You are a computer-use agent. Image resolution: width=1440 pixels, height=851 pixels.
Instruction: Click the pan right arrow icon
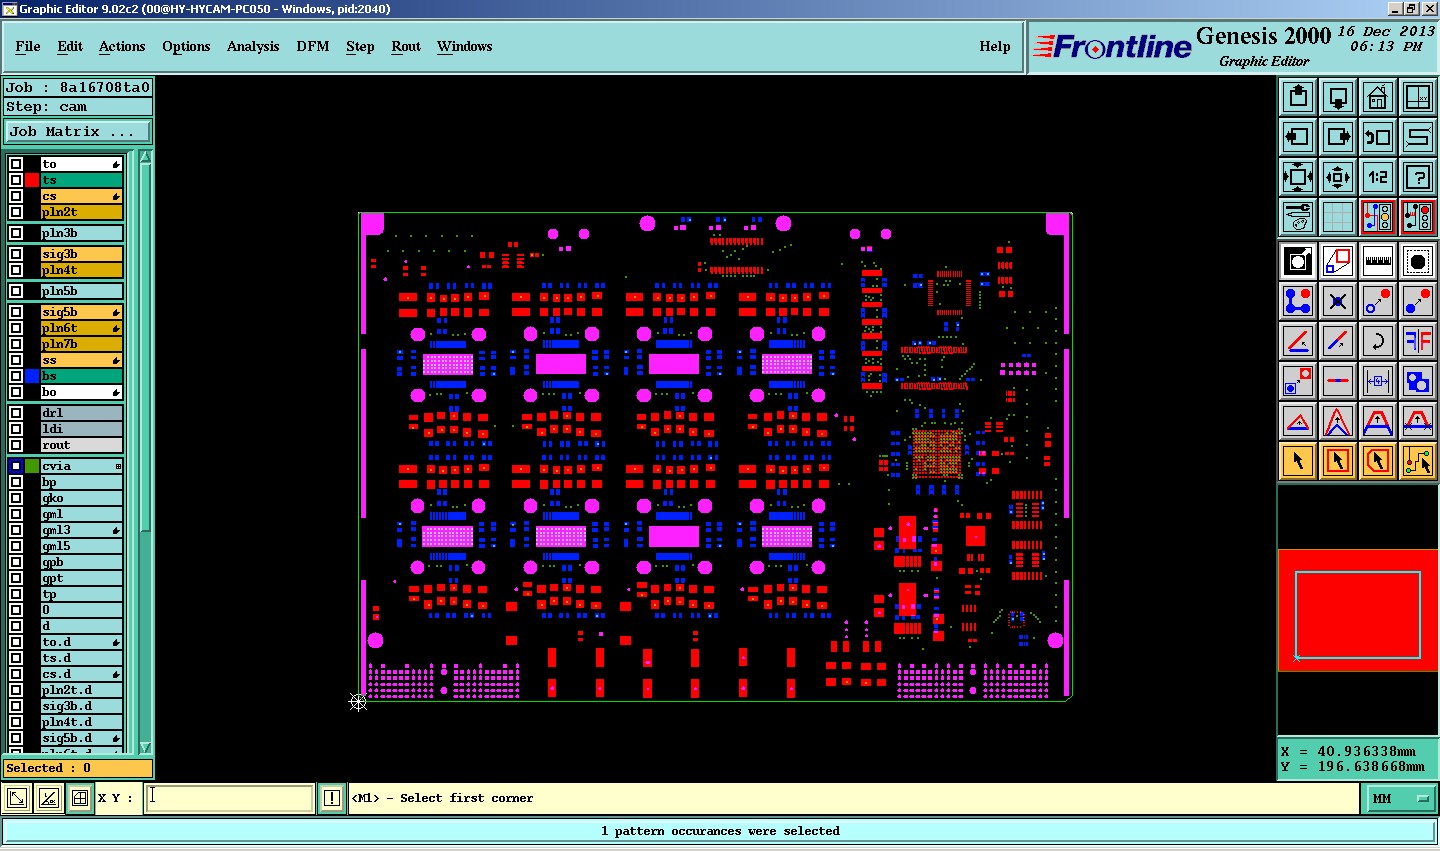1338,137
